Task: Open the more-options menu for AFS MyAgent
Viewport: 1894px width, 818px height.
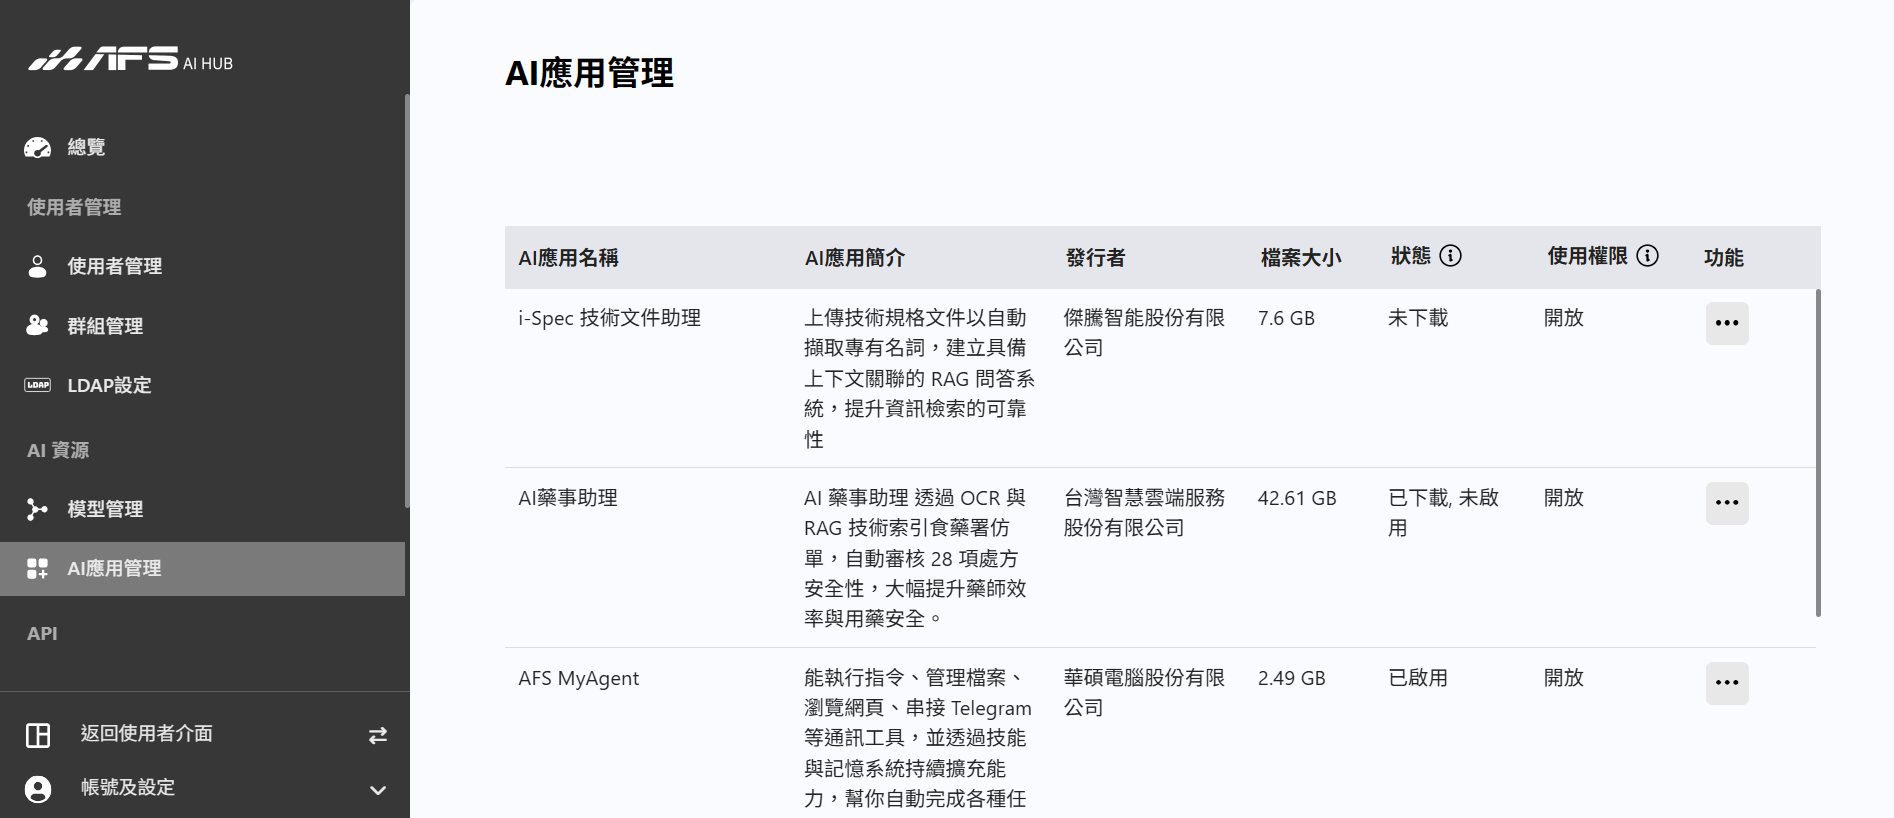Action: (x=1727, y=683)
